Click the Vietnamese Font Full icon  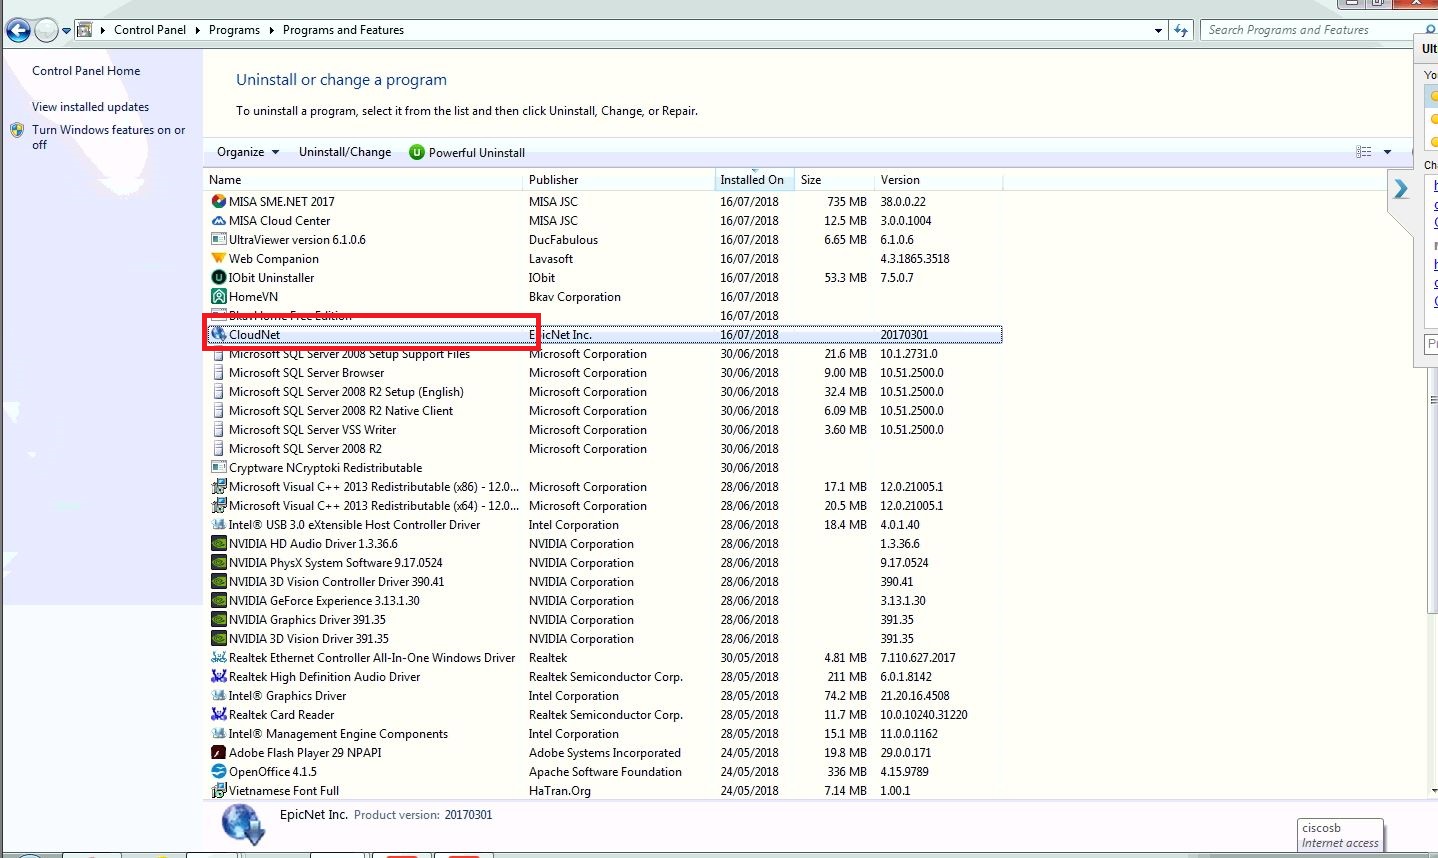(219, 790)
